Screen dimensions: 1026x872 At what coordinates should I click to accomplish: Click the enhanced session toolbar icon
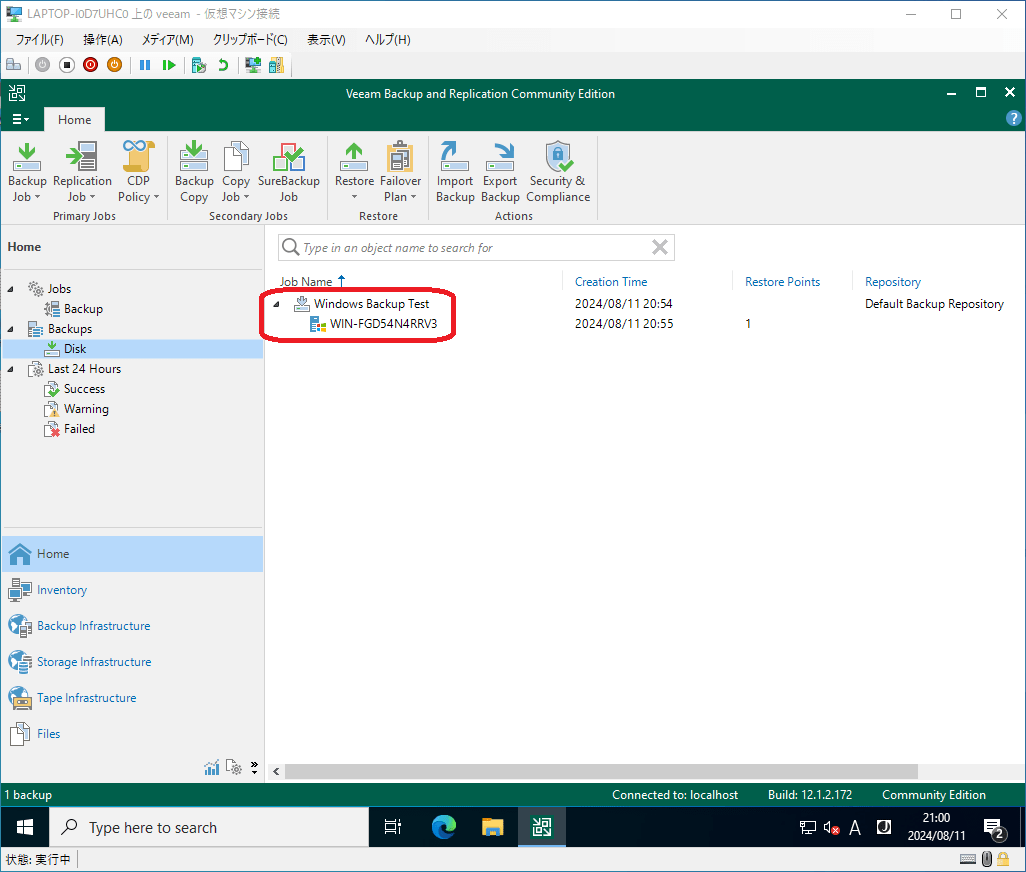click(253, 65)
